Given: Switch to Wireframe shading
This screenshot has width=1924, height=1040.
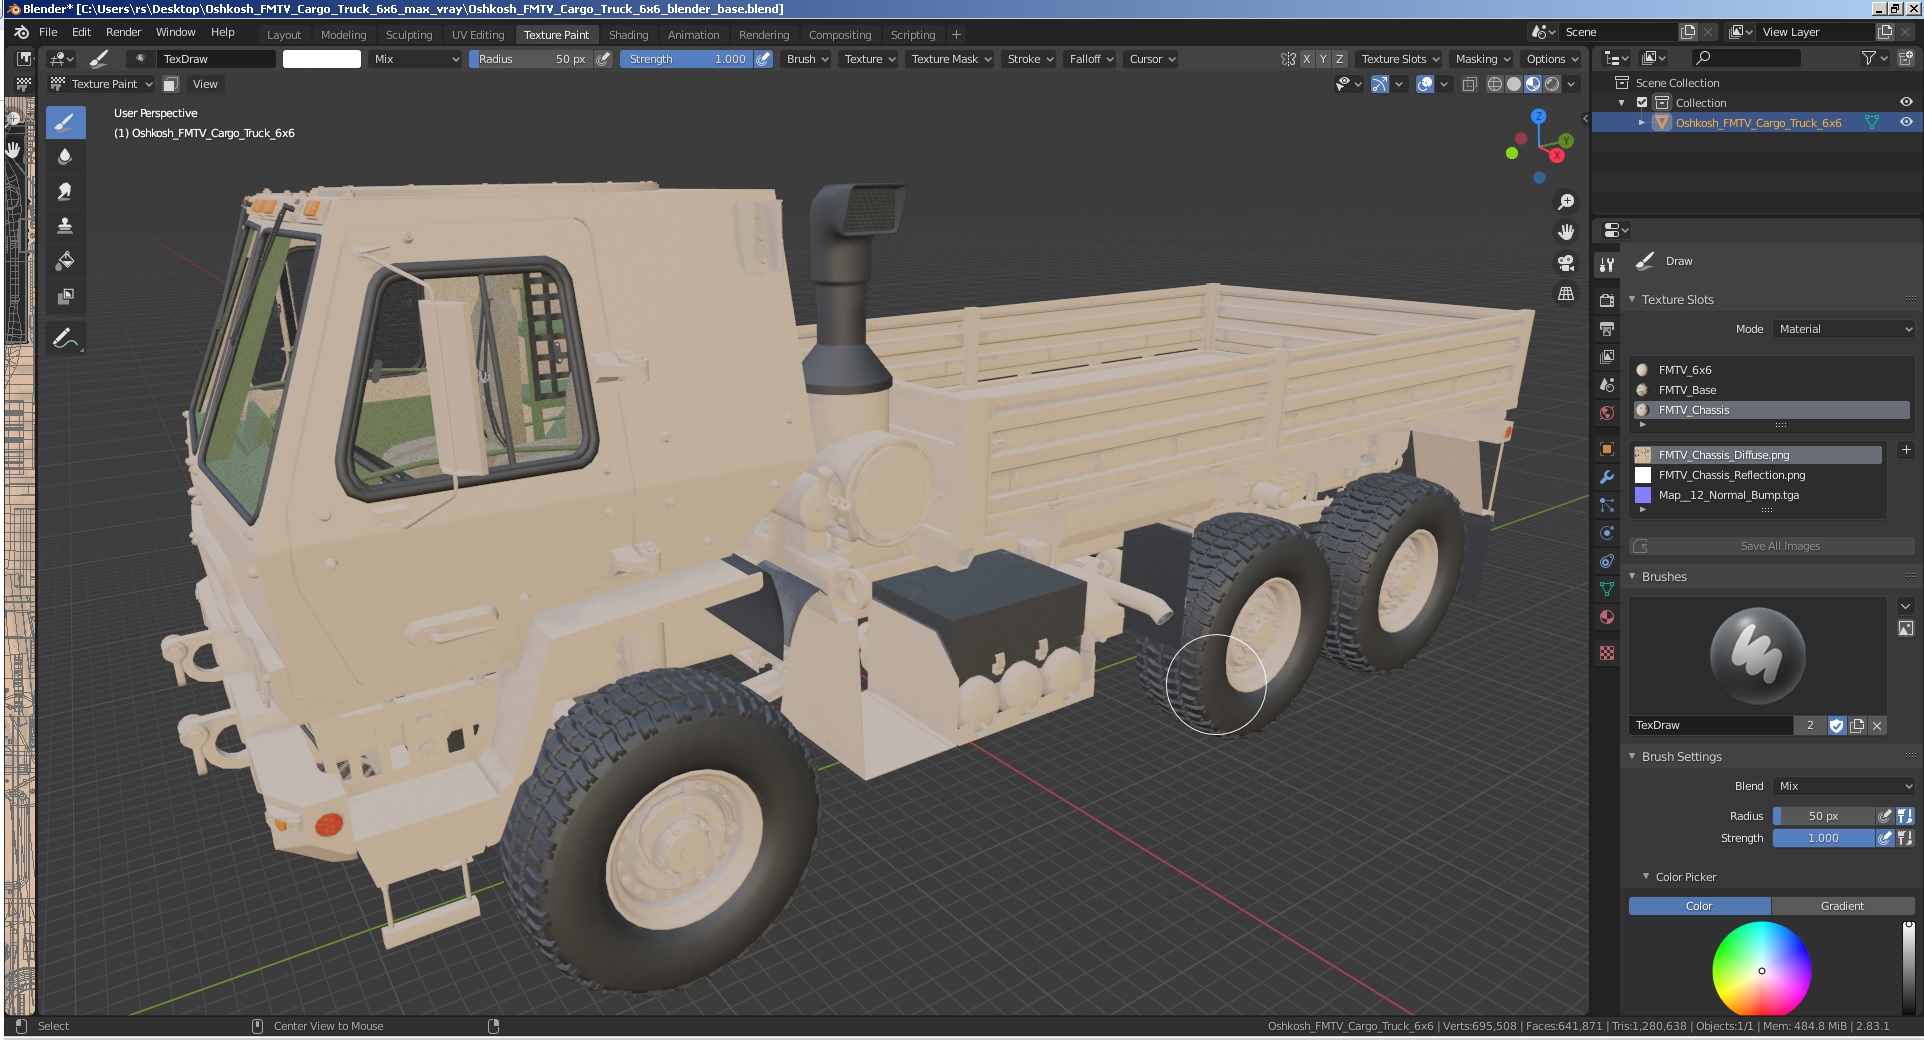Looking at the screenshot, I should point(1495,84).
